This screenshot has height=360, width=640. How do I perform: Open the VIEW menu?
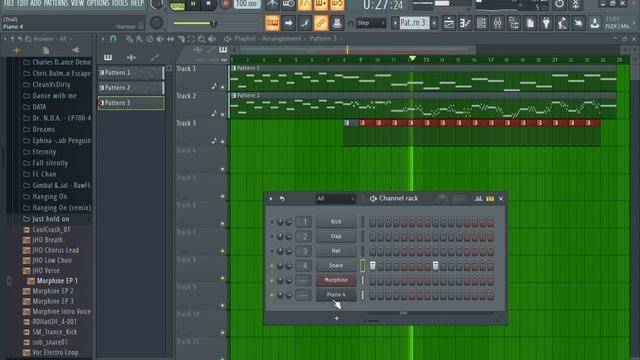coord(78,3)
